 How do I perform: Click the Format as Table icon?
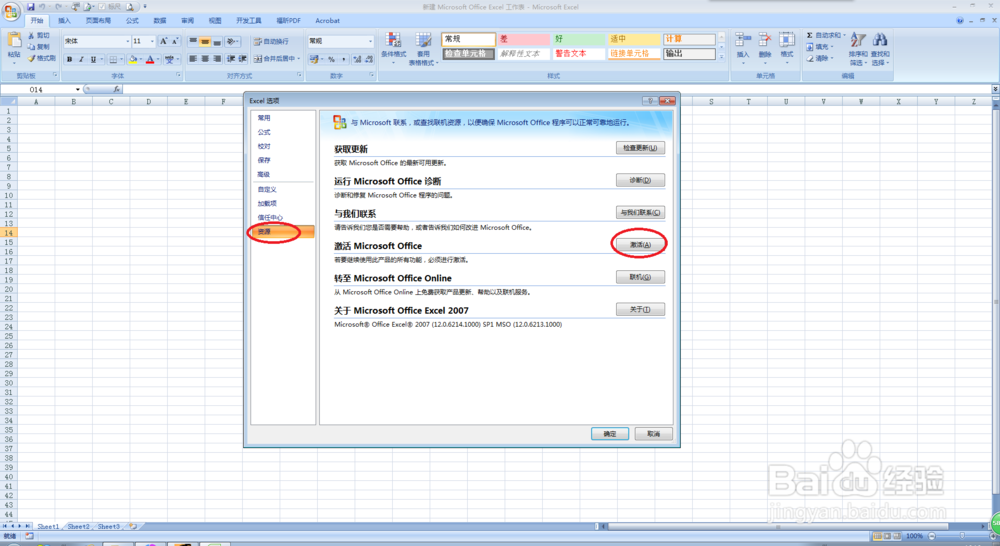click(423, 40)
